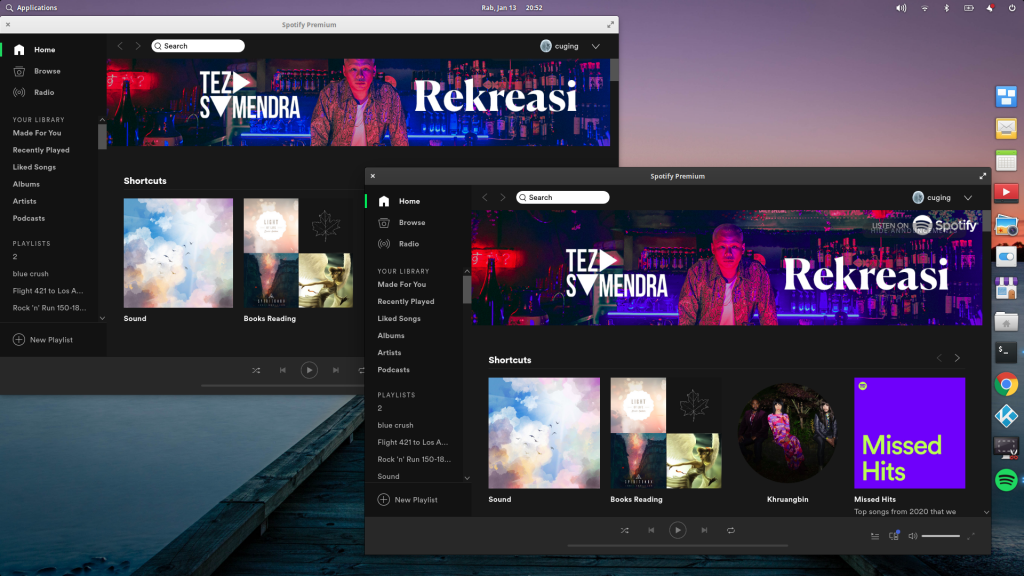Open the cuging account dropdown in back window
Image resolution: width=1024 pixels, height=576 pixels.
[596, 46]
